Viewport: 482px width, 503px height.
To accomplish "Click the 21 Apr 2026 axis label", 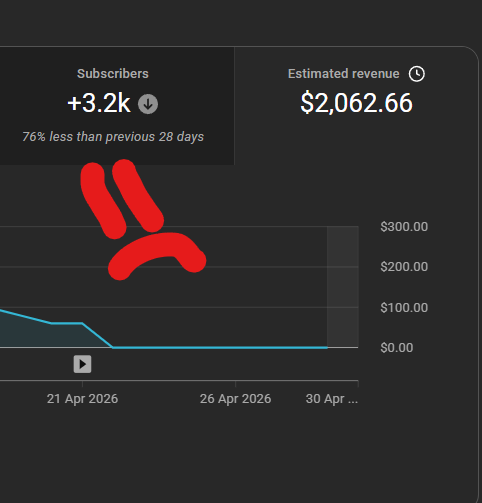I will (82, 399).
